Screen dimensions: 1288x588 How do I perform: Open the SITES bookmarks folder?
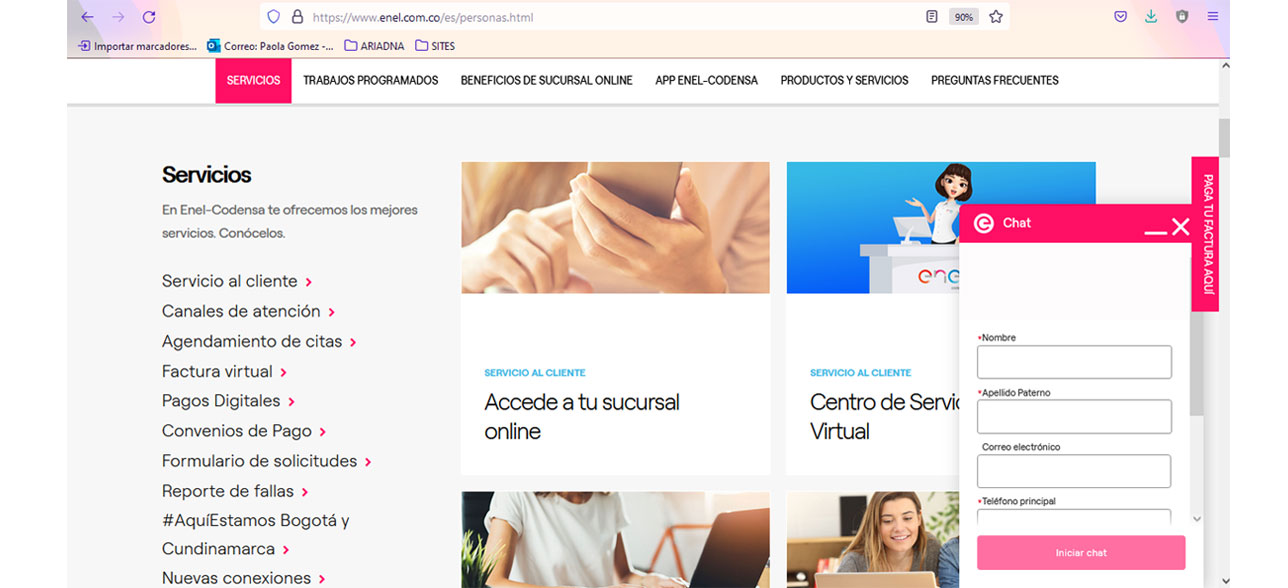[x=435, y=46]
